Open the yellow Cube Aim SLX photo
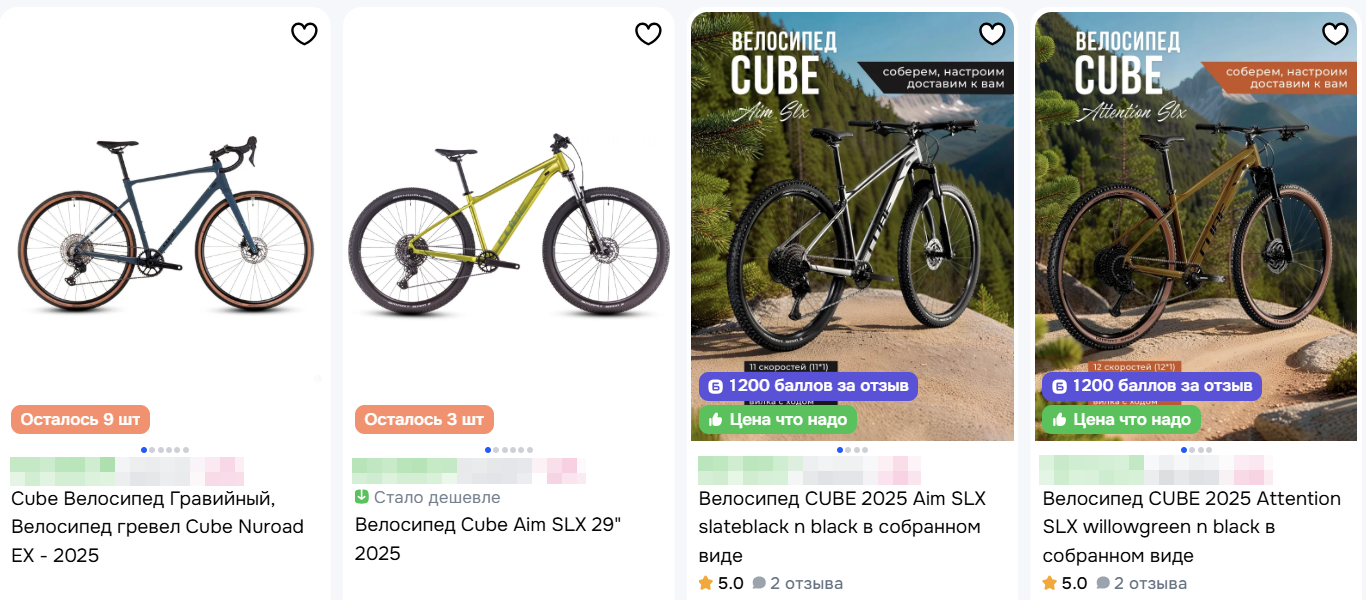The image size is (1366, 600). [x=508, y=225]
